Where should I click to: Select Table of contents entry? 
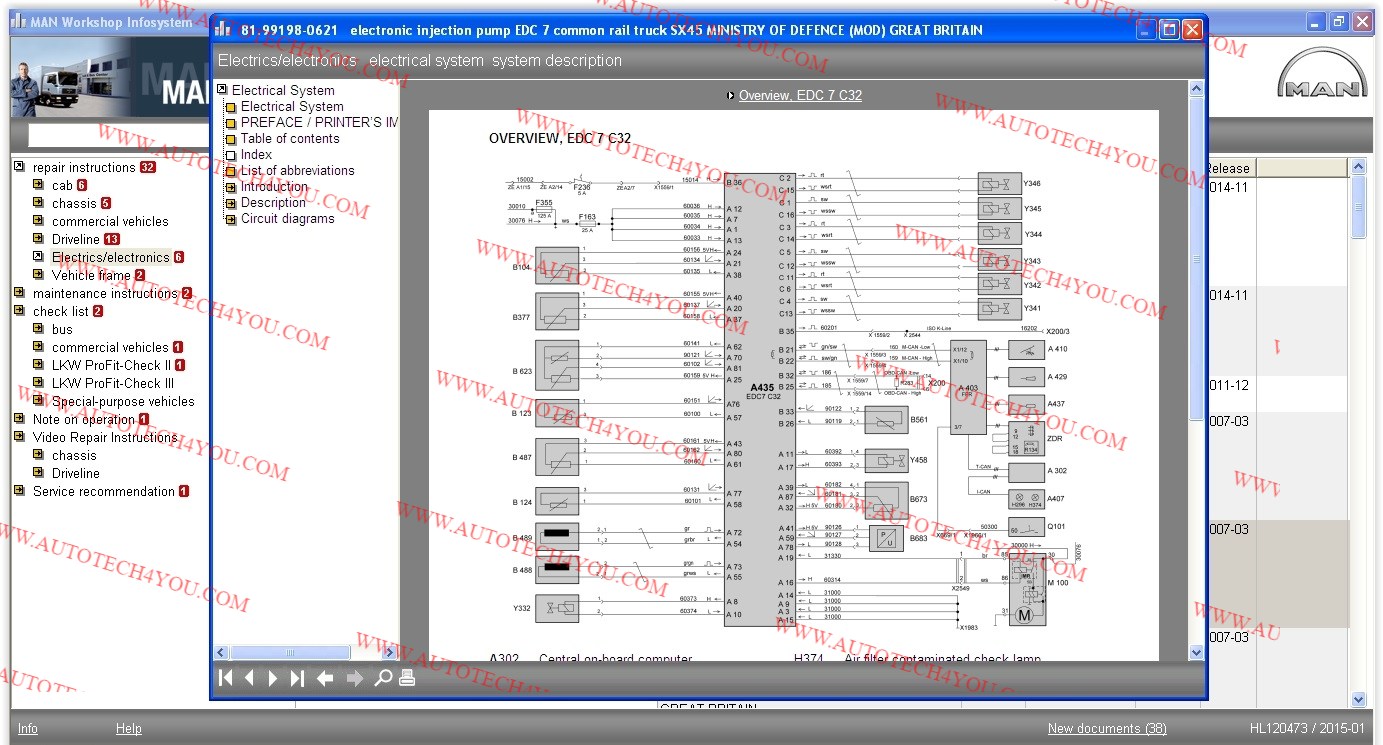(x=290, y=139)
